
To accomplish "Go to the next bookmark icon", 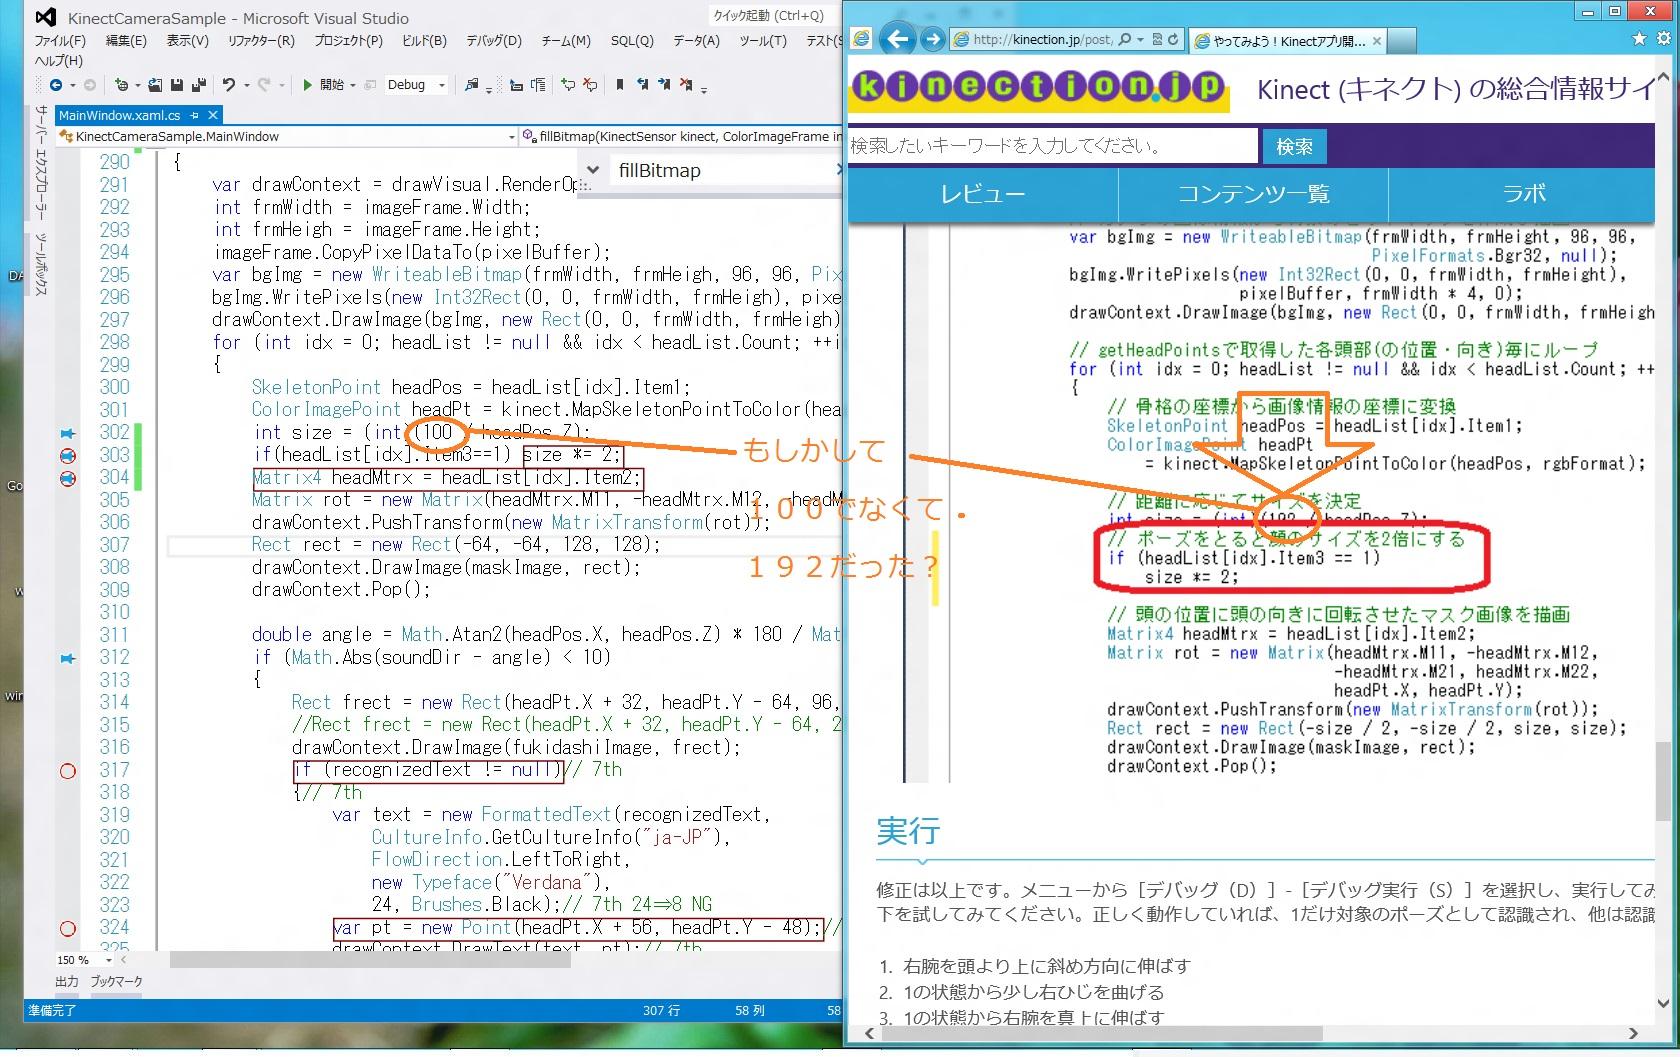I will pos(664,85).
